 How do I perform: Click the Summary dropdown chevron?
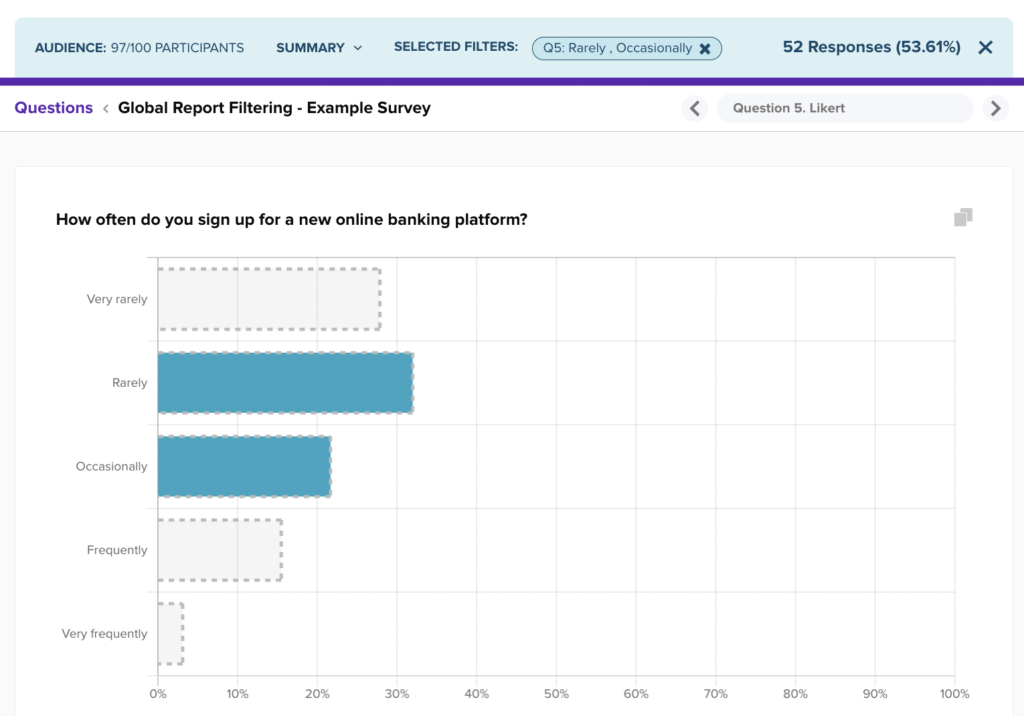click(357, 48)
